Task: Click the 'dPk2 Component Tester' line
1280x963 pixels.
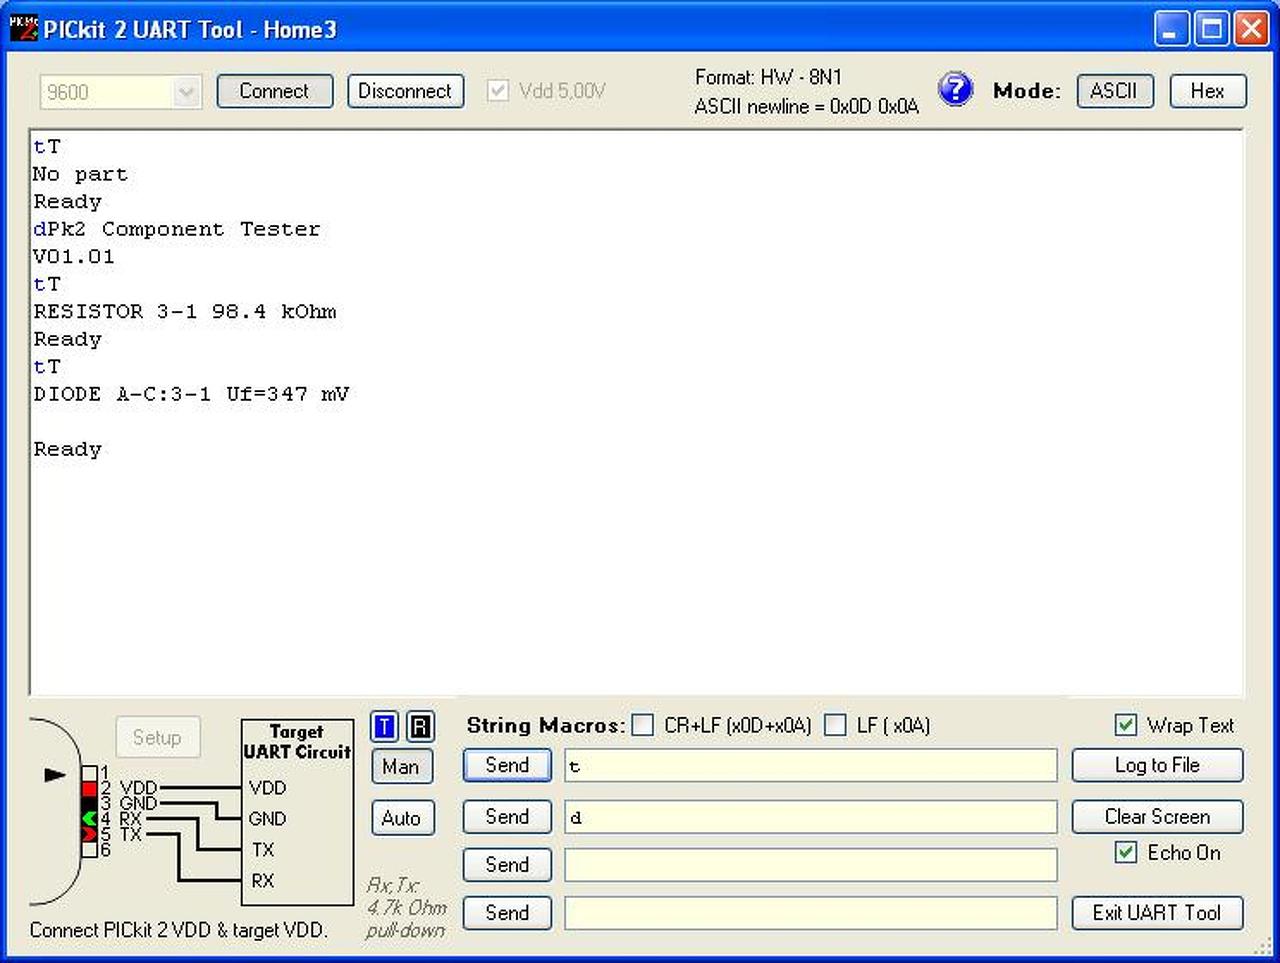Action: (177, 229)
